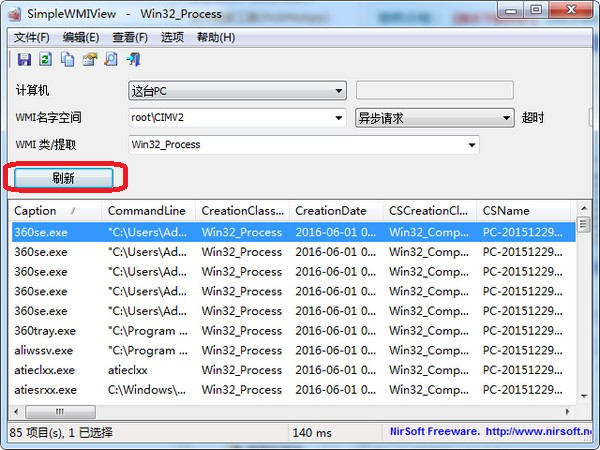The width and height of the screenshot is (600, 450).
Task: Click the Copy selected items toolbar icon
Action: (x=68, y=59)
